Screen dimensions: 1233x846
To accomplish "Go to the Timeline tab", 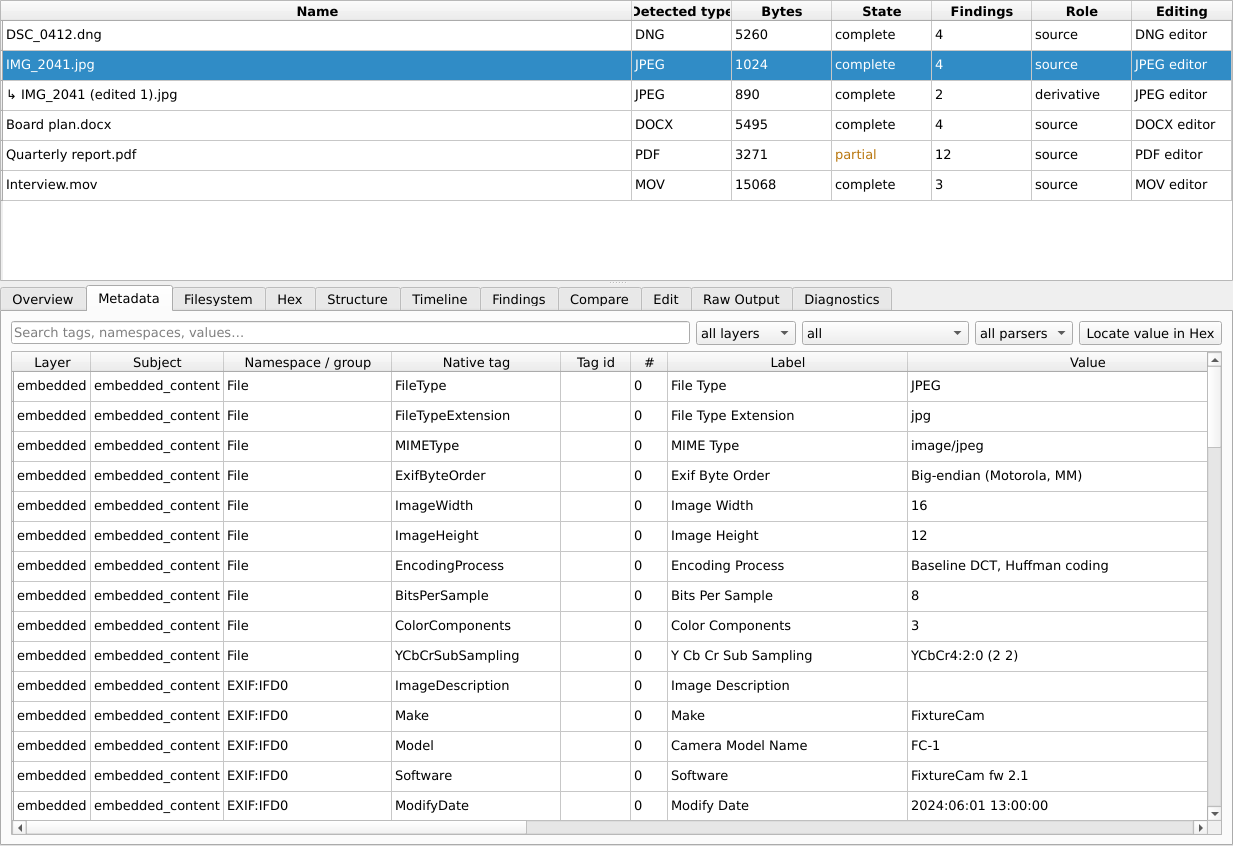I will (440, 299).
